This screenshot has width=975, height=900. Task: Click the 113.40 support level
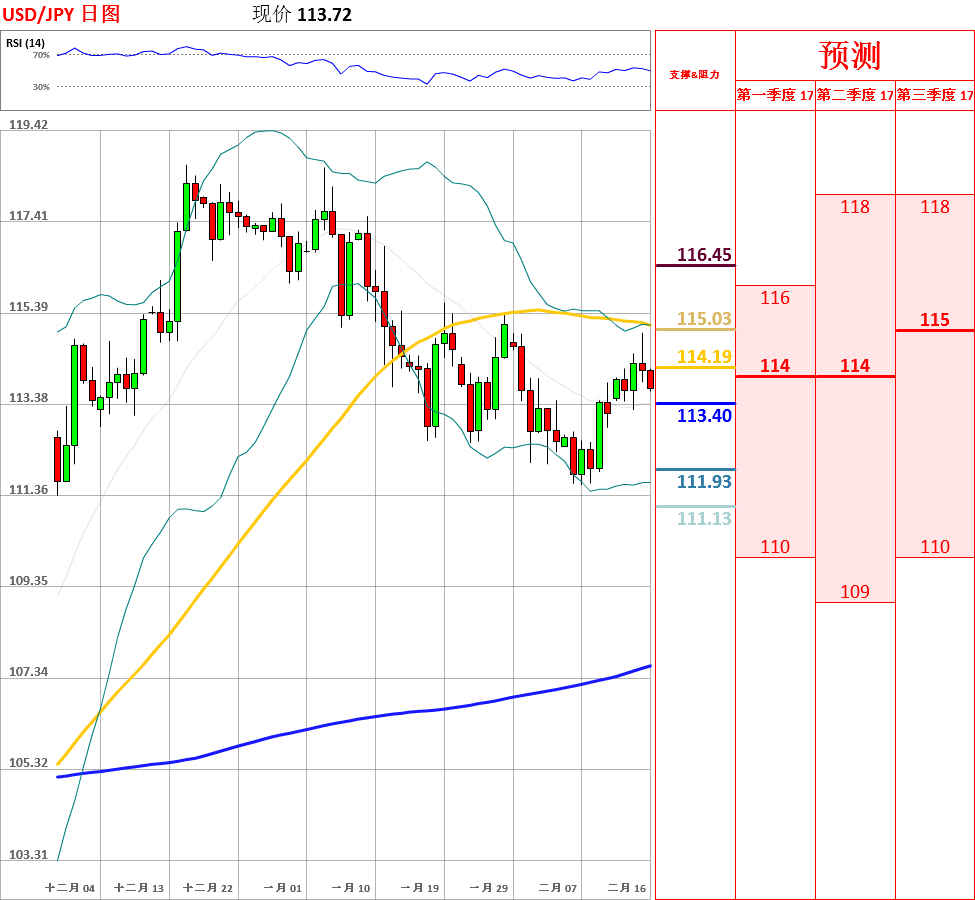click(x=704, y=415)
